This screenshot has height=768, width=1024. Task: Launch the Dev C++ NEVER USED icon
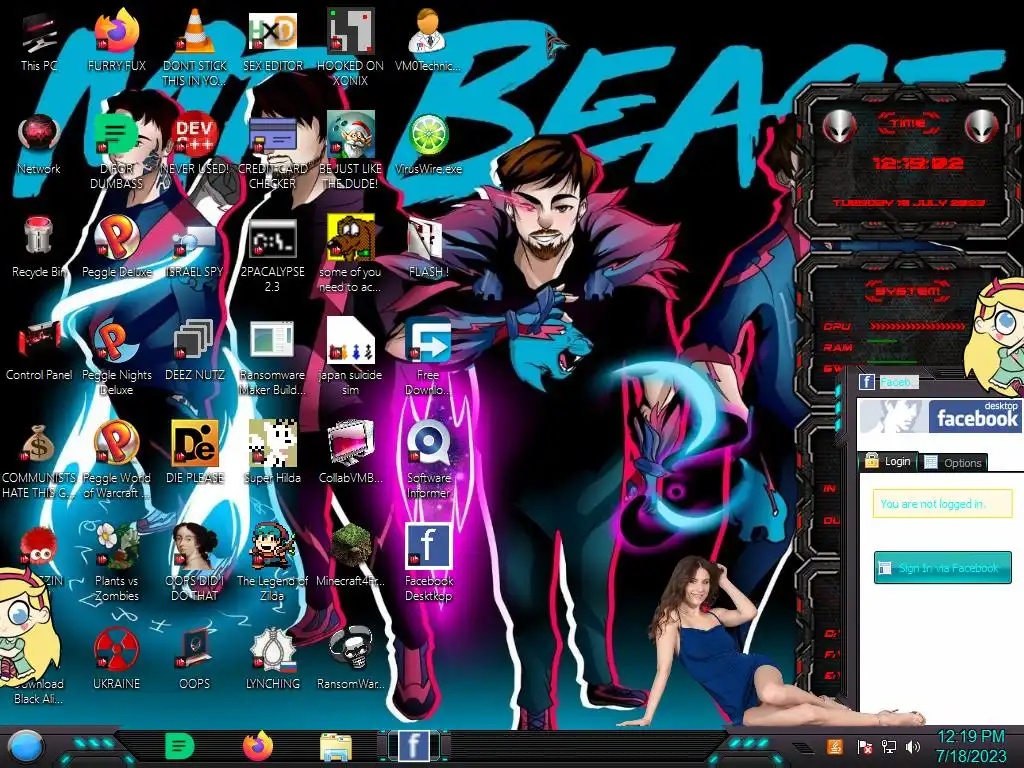[x=195, y=135]
